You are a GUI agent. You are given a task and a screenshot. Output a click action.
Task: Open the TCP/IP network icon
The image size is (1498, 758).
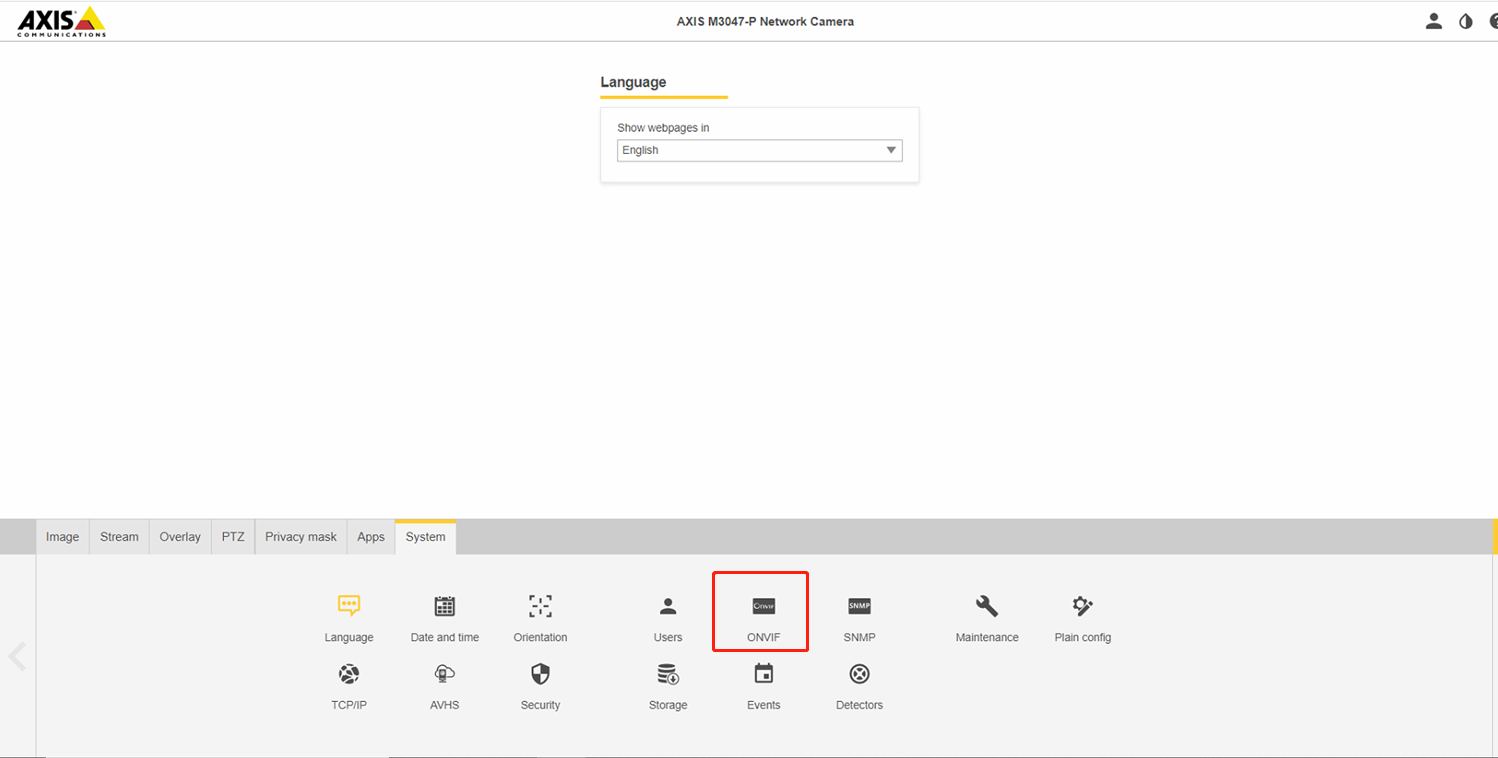(x=348, y=674)
